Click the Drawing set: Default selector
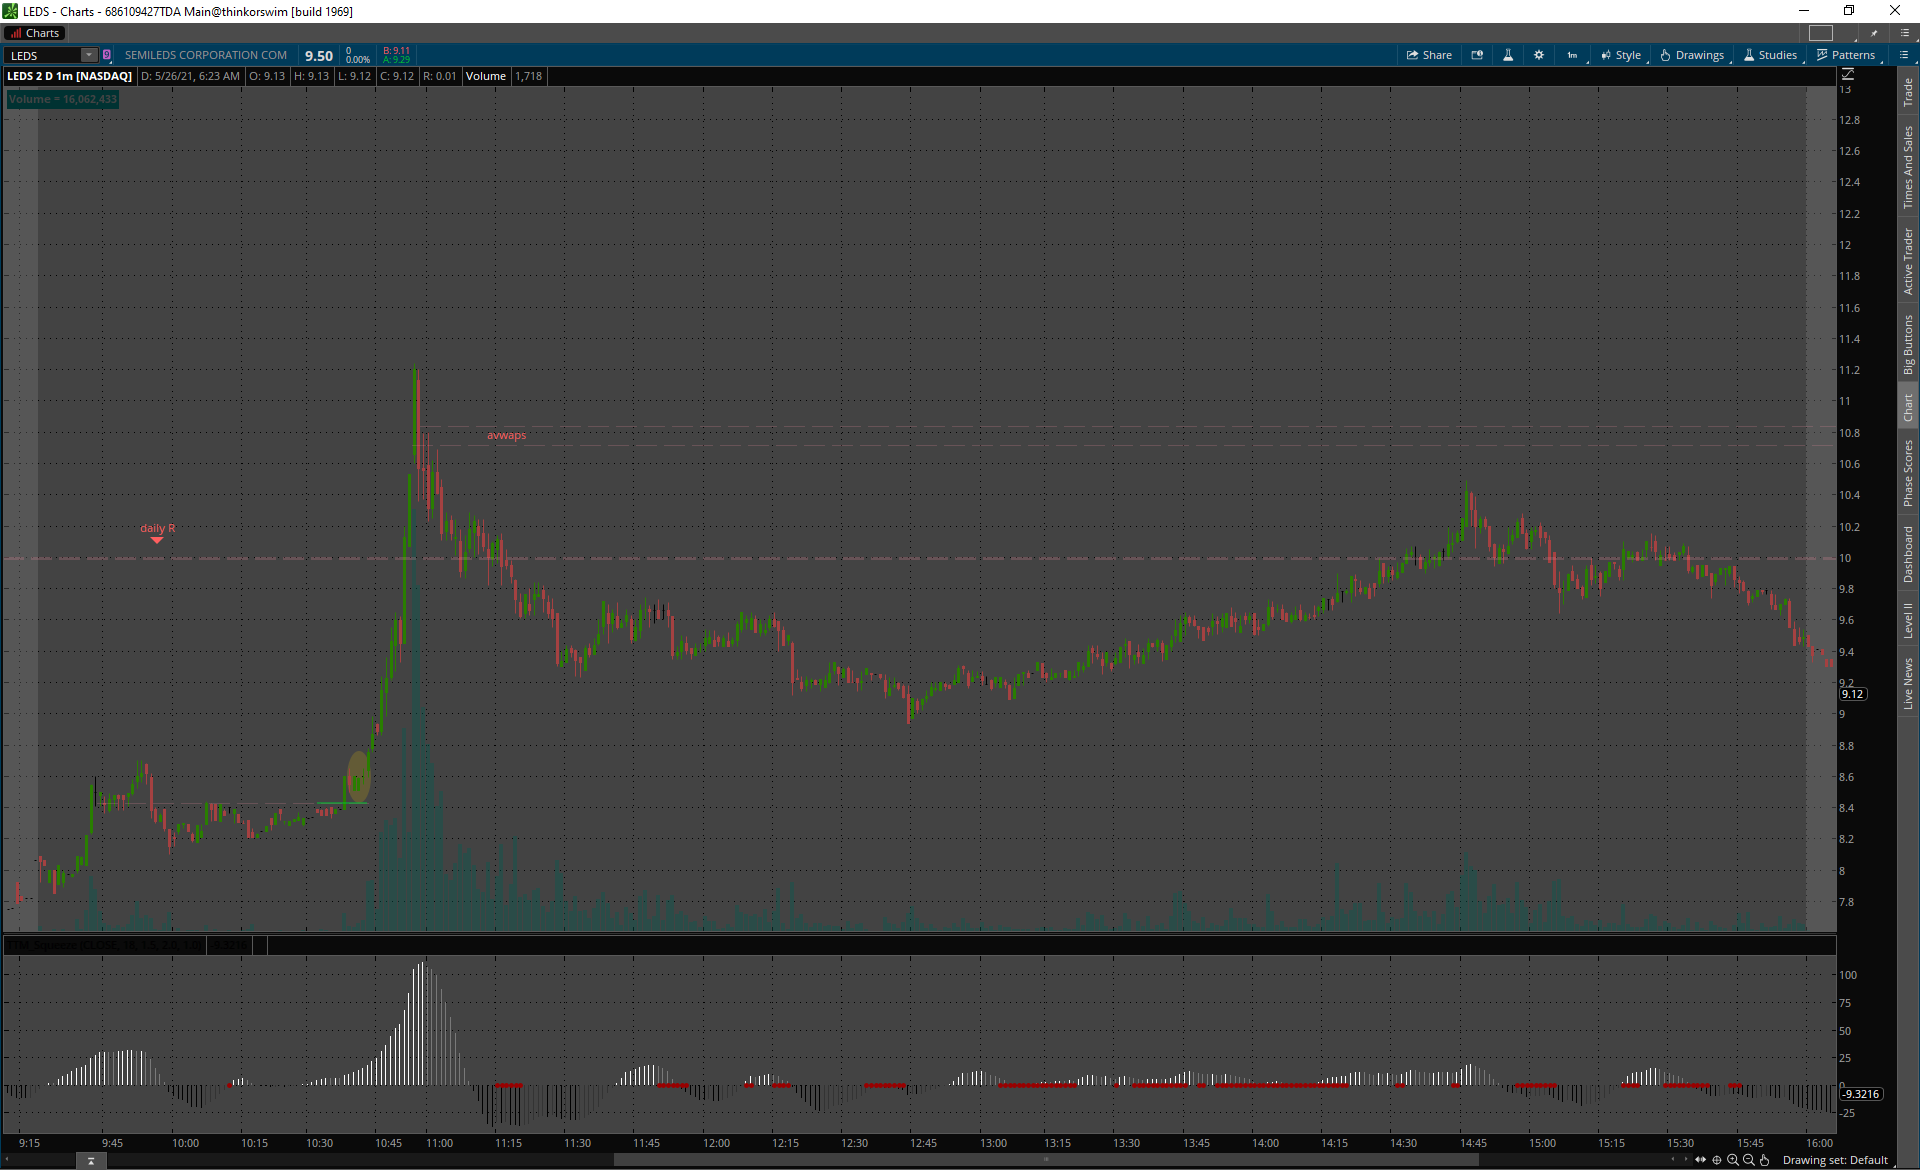 (x=1835, y=1160)
